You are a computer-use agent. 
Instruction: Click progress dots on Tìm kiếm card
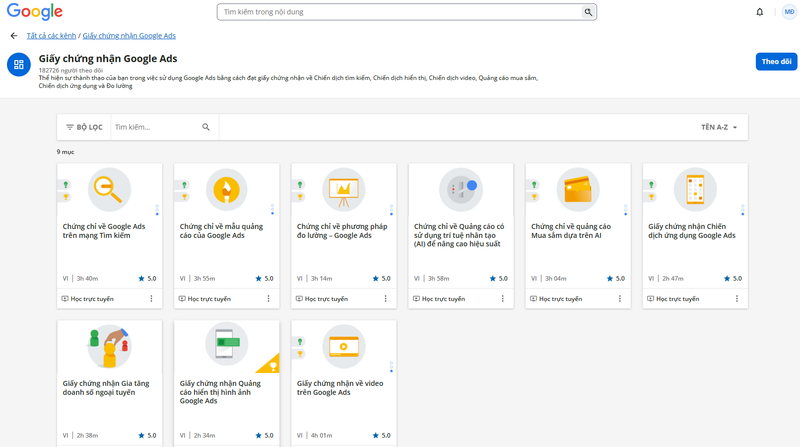157,210
